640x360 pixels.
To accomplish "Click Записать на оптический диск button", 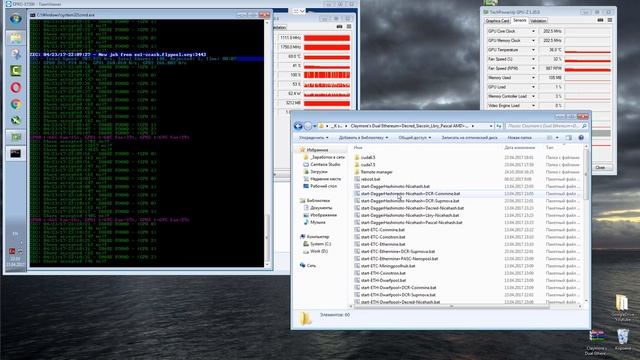I will coord(469,138).
